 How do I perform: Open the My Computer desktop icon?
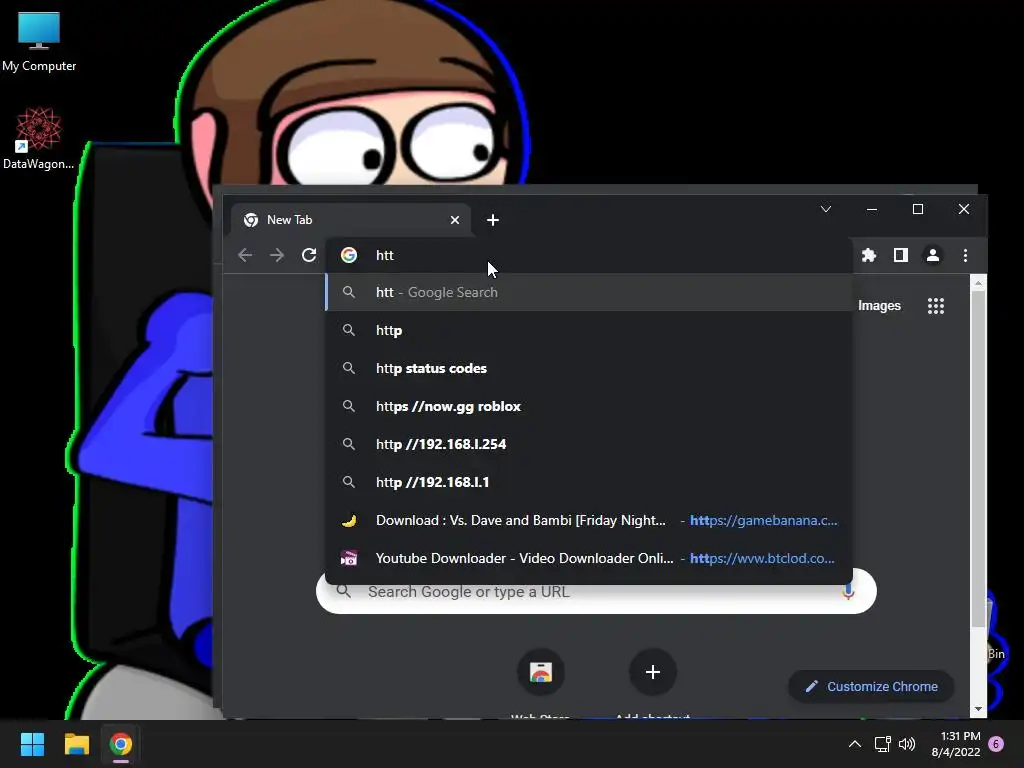pyautogui.click(x=39, y=42)
